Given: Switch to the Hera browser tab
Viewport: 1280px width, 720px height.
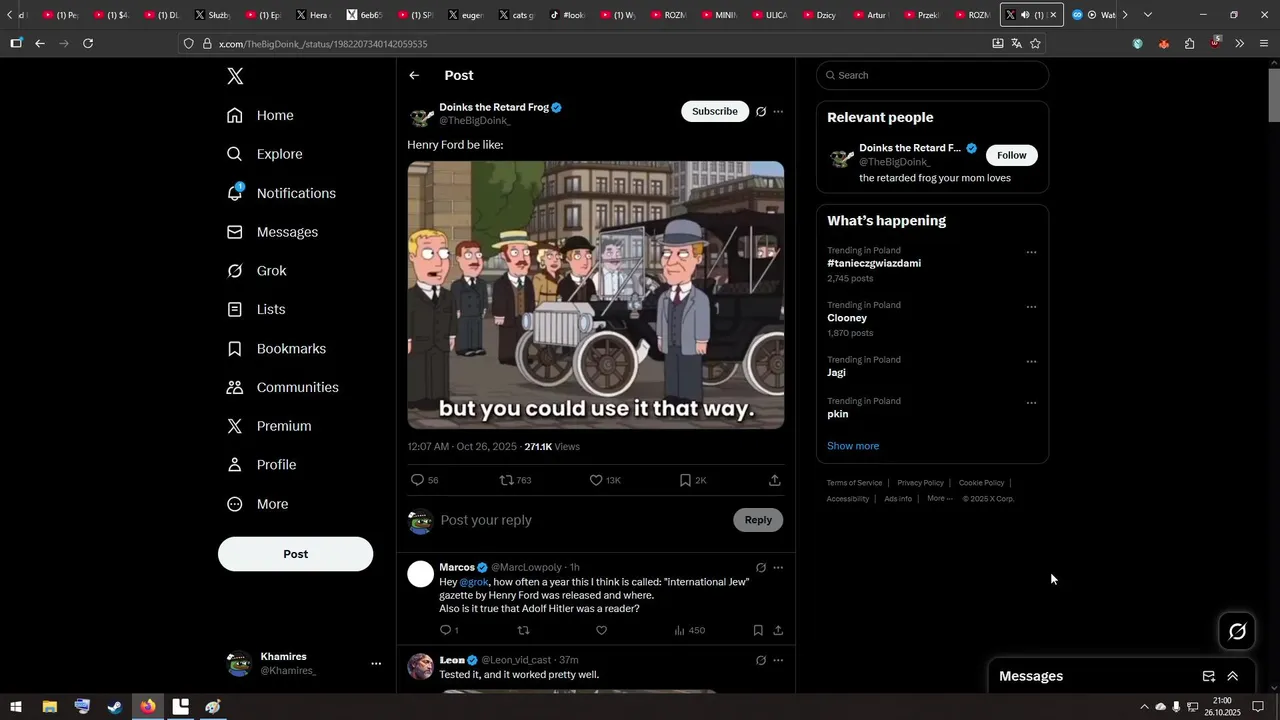Looking at the screenshot, I should coord(314,15).
